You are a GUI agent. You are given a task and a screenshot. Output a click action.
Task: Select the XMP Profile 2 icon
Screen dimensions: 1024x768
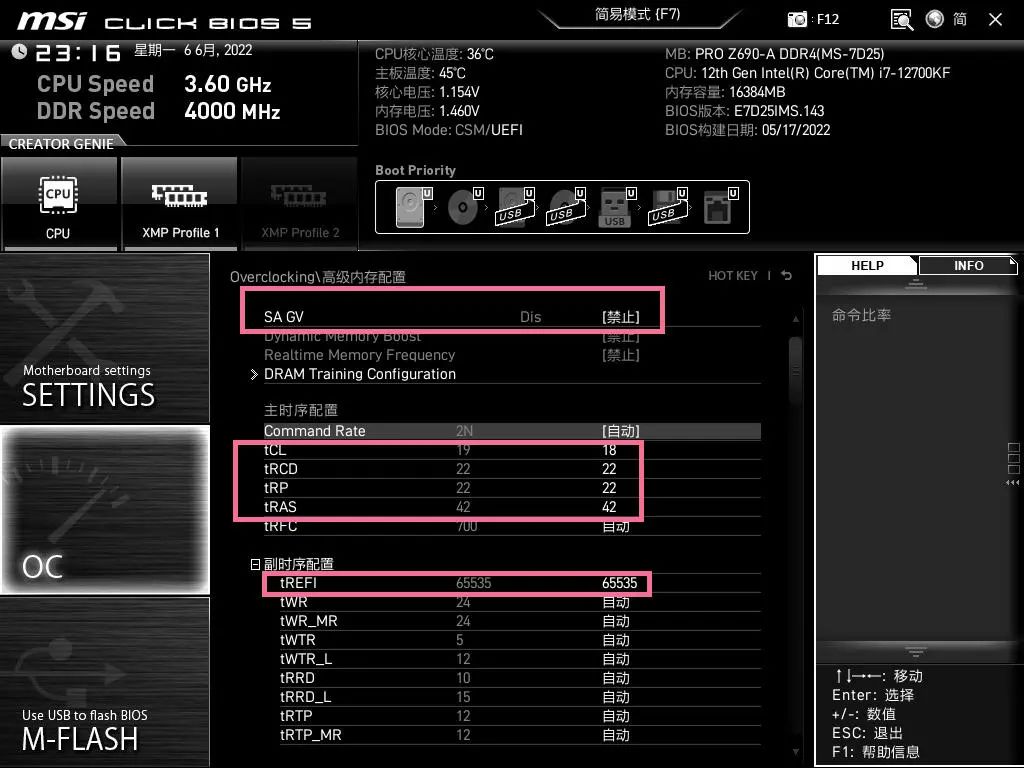[299, 203]
